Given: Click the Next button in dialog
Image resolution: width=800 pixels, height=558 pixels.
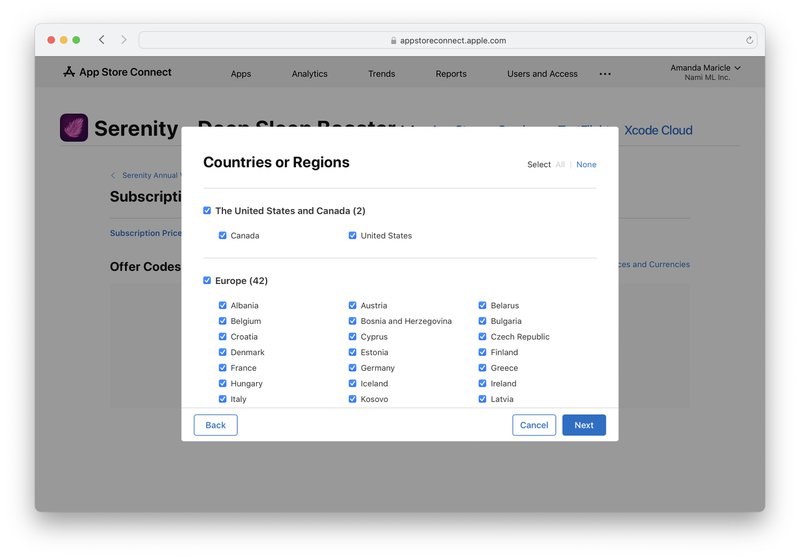Looking at the screenshot, I should point(584,425).
